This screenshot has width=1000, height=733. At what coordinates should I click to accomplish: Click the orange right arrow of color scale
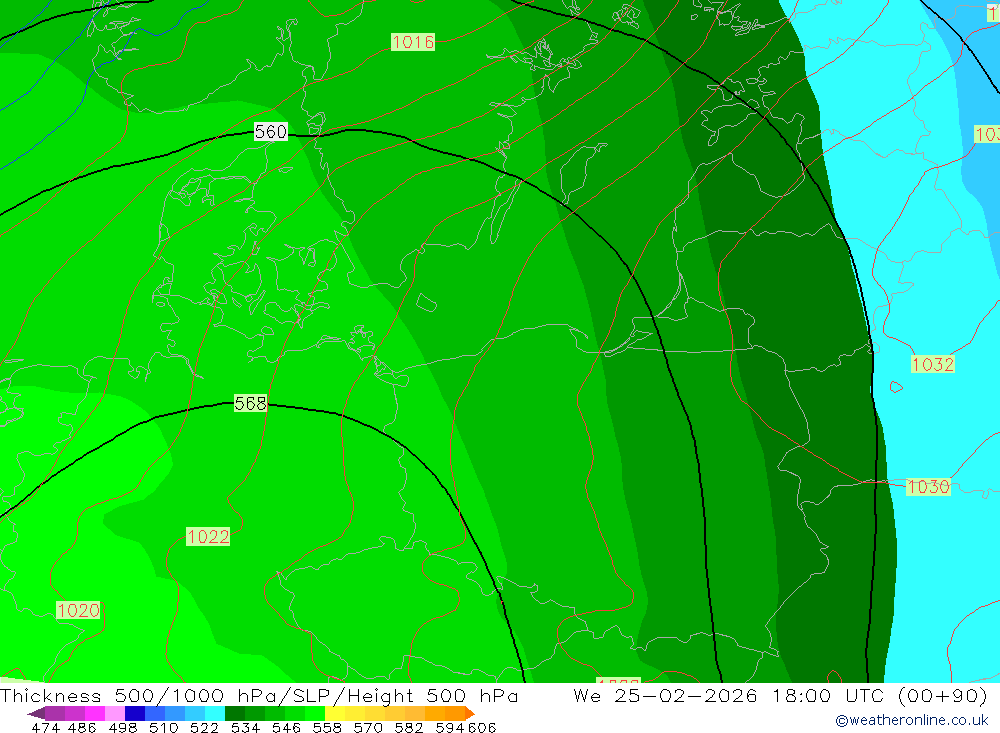(x=470, y=713)
